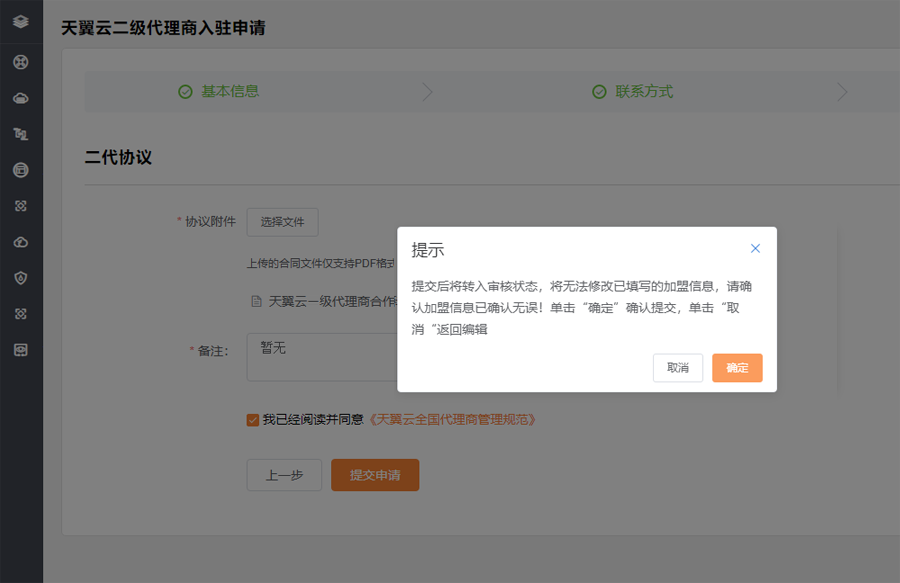Open the cloud-sync icon in the sidebar

21,242
